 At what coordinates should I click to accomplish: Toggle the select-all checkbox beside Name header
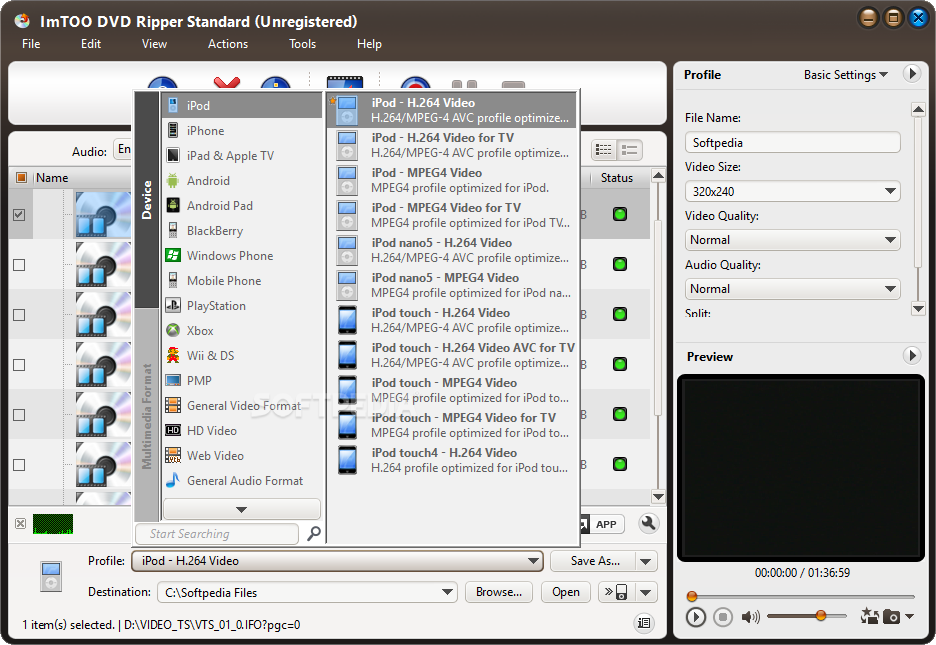click(x=21, y=178)
